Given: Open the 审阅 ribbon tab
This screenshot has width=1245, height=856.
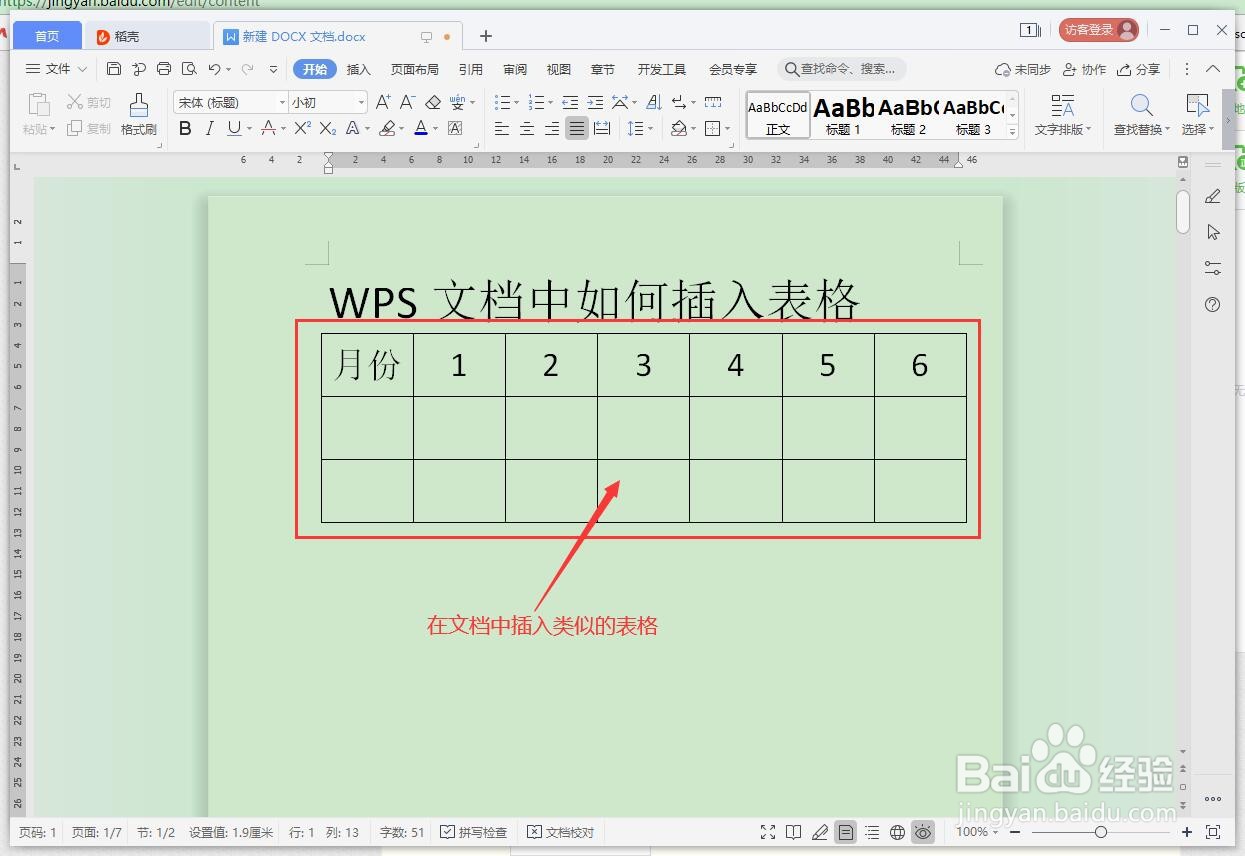Looking at the screenshot, I should (515, 69).
